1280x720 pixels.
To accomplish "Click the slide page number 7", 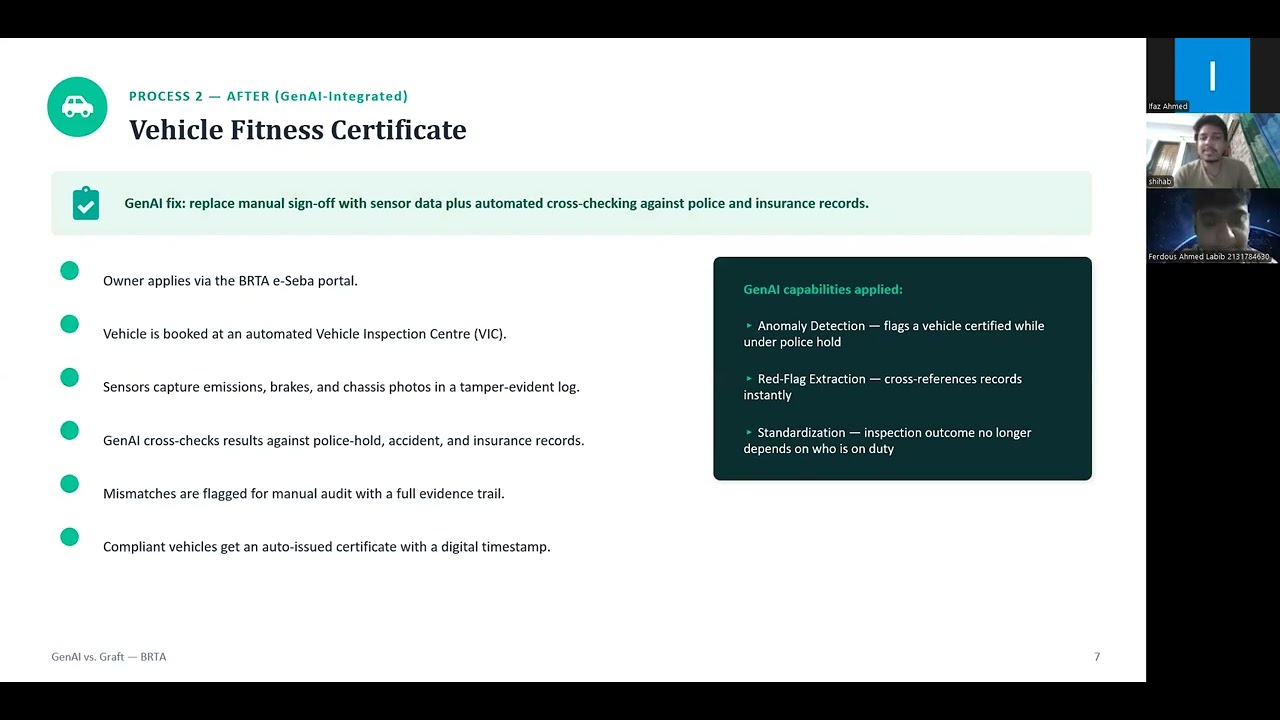I will (x=1097, y=657).
